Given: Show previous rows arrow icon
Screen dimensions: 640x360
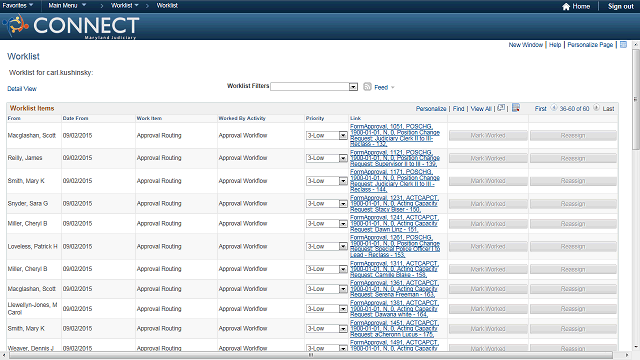Looking at the screenshot, I should click(554, 108).
